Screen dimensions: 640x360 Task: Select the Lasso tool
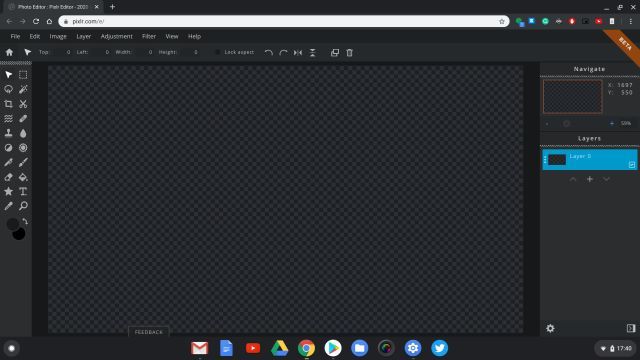[8, 89]
